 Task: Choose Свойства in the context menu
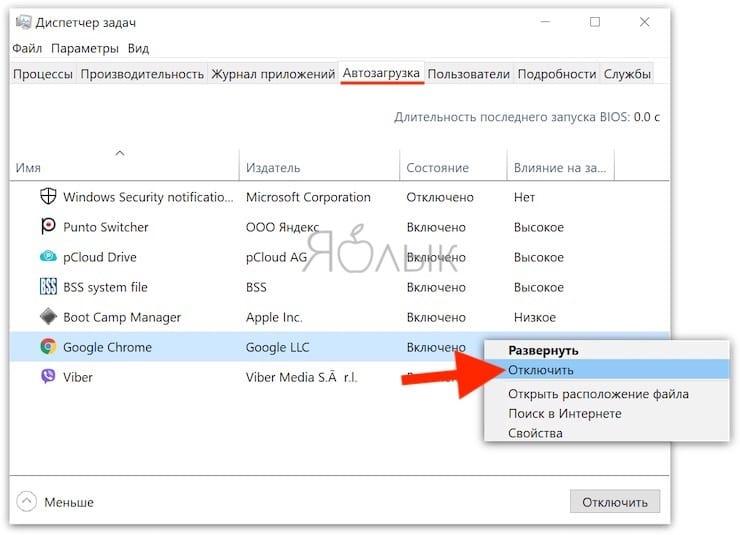(606, 433)
